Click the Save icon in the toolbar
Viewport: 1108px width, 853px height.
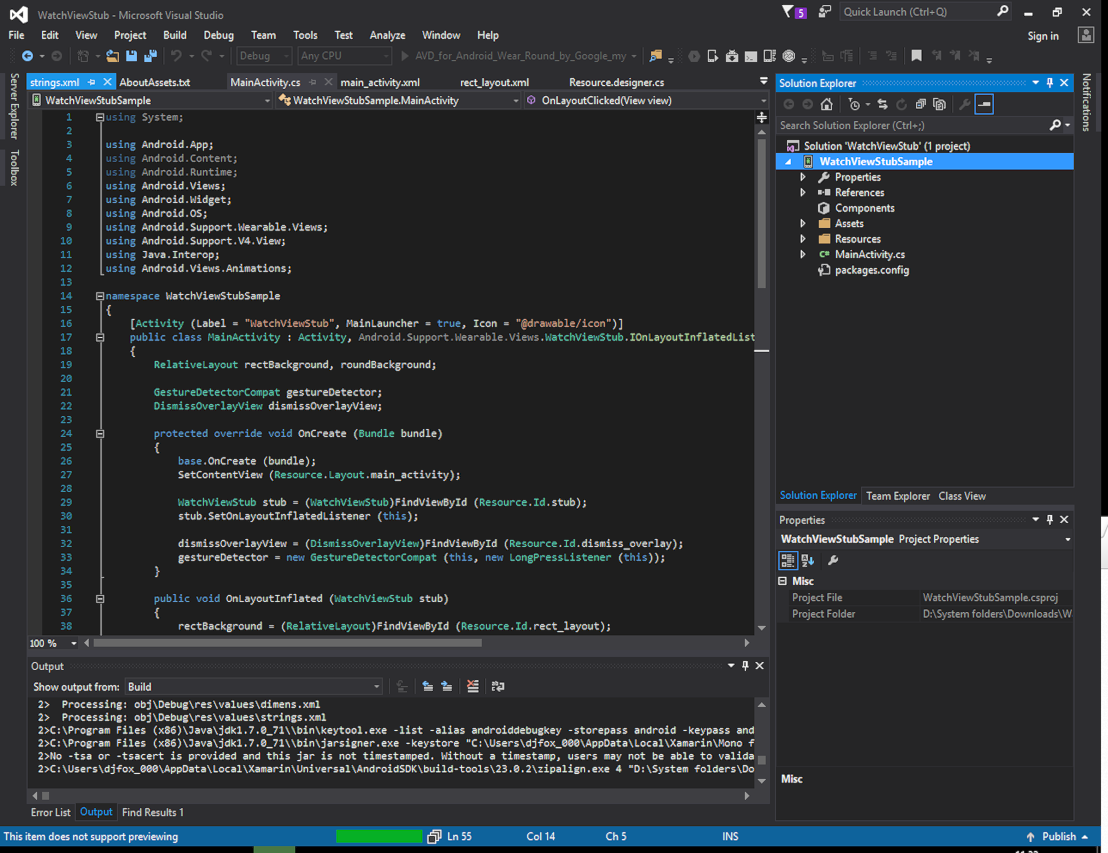click(131, 56)
